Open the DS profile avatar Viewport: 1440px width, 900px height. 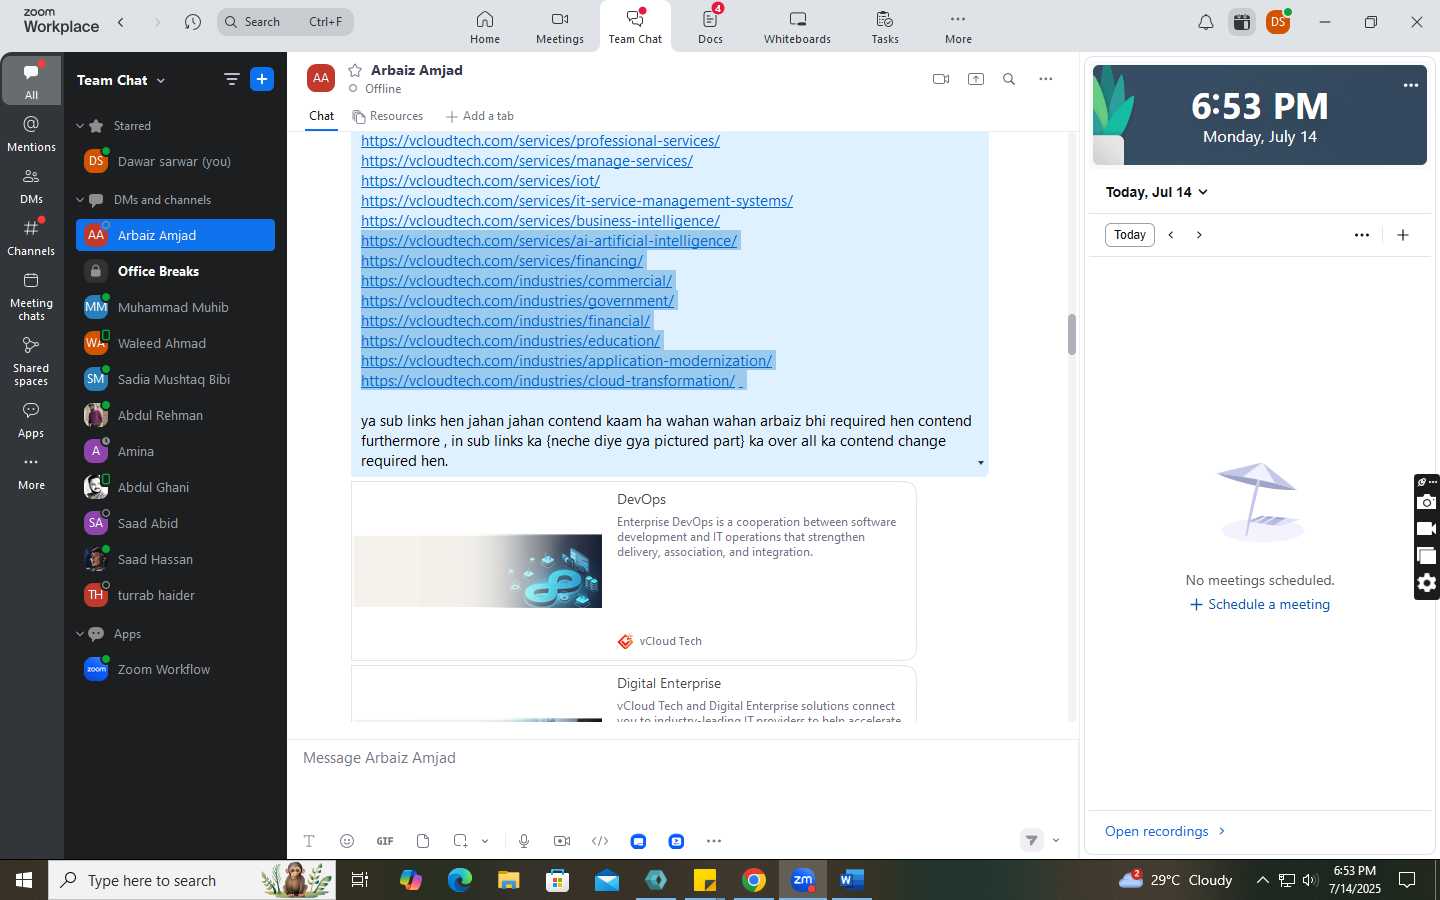click(x=1278, y=22)
